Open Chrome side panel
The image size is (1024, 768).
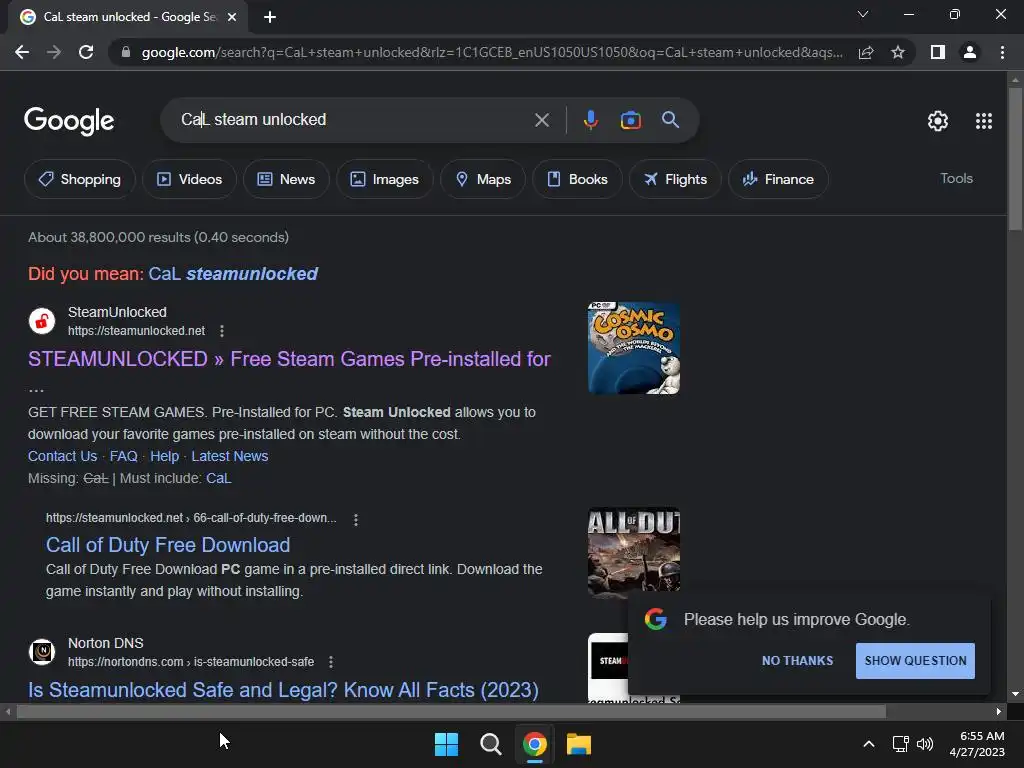[x=938, y=52]
